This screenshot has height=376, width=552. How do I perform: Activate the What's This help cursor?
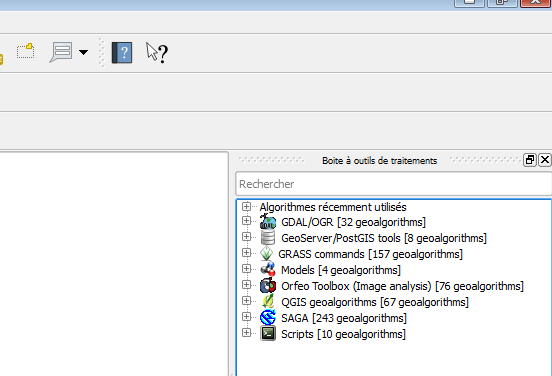[x=157, y=53]
